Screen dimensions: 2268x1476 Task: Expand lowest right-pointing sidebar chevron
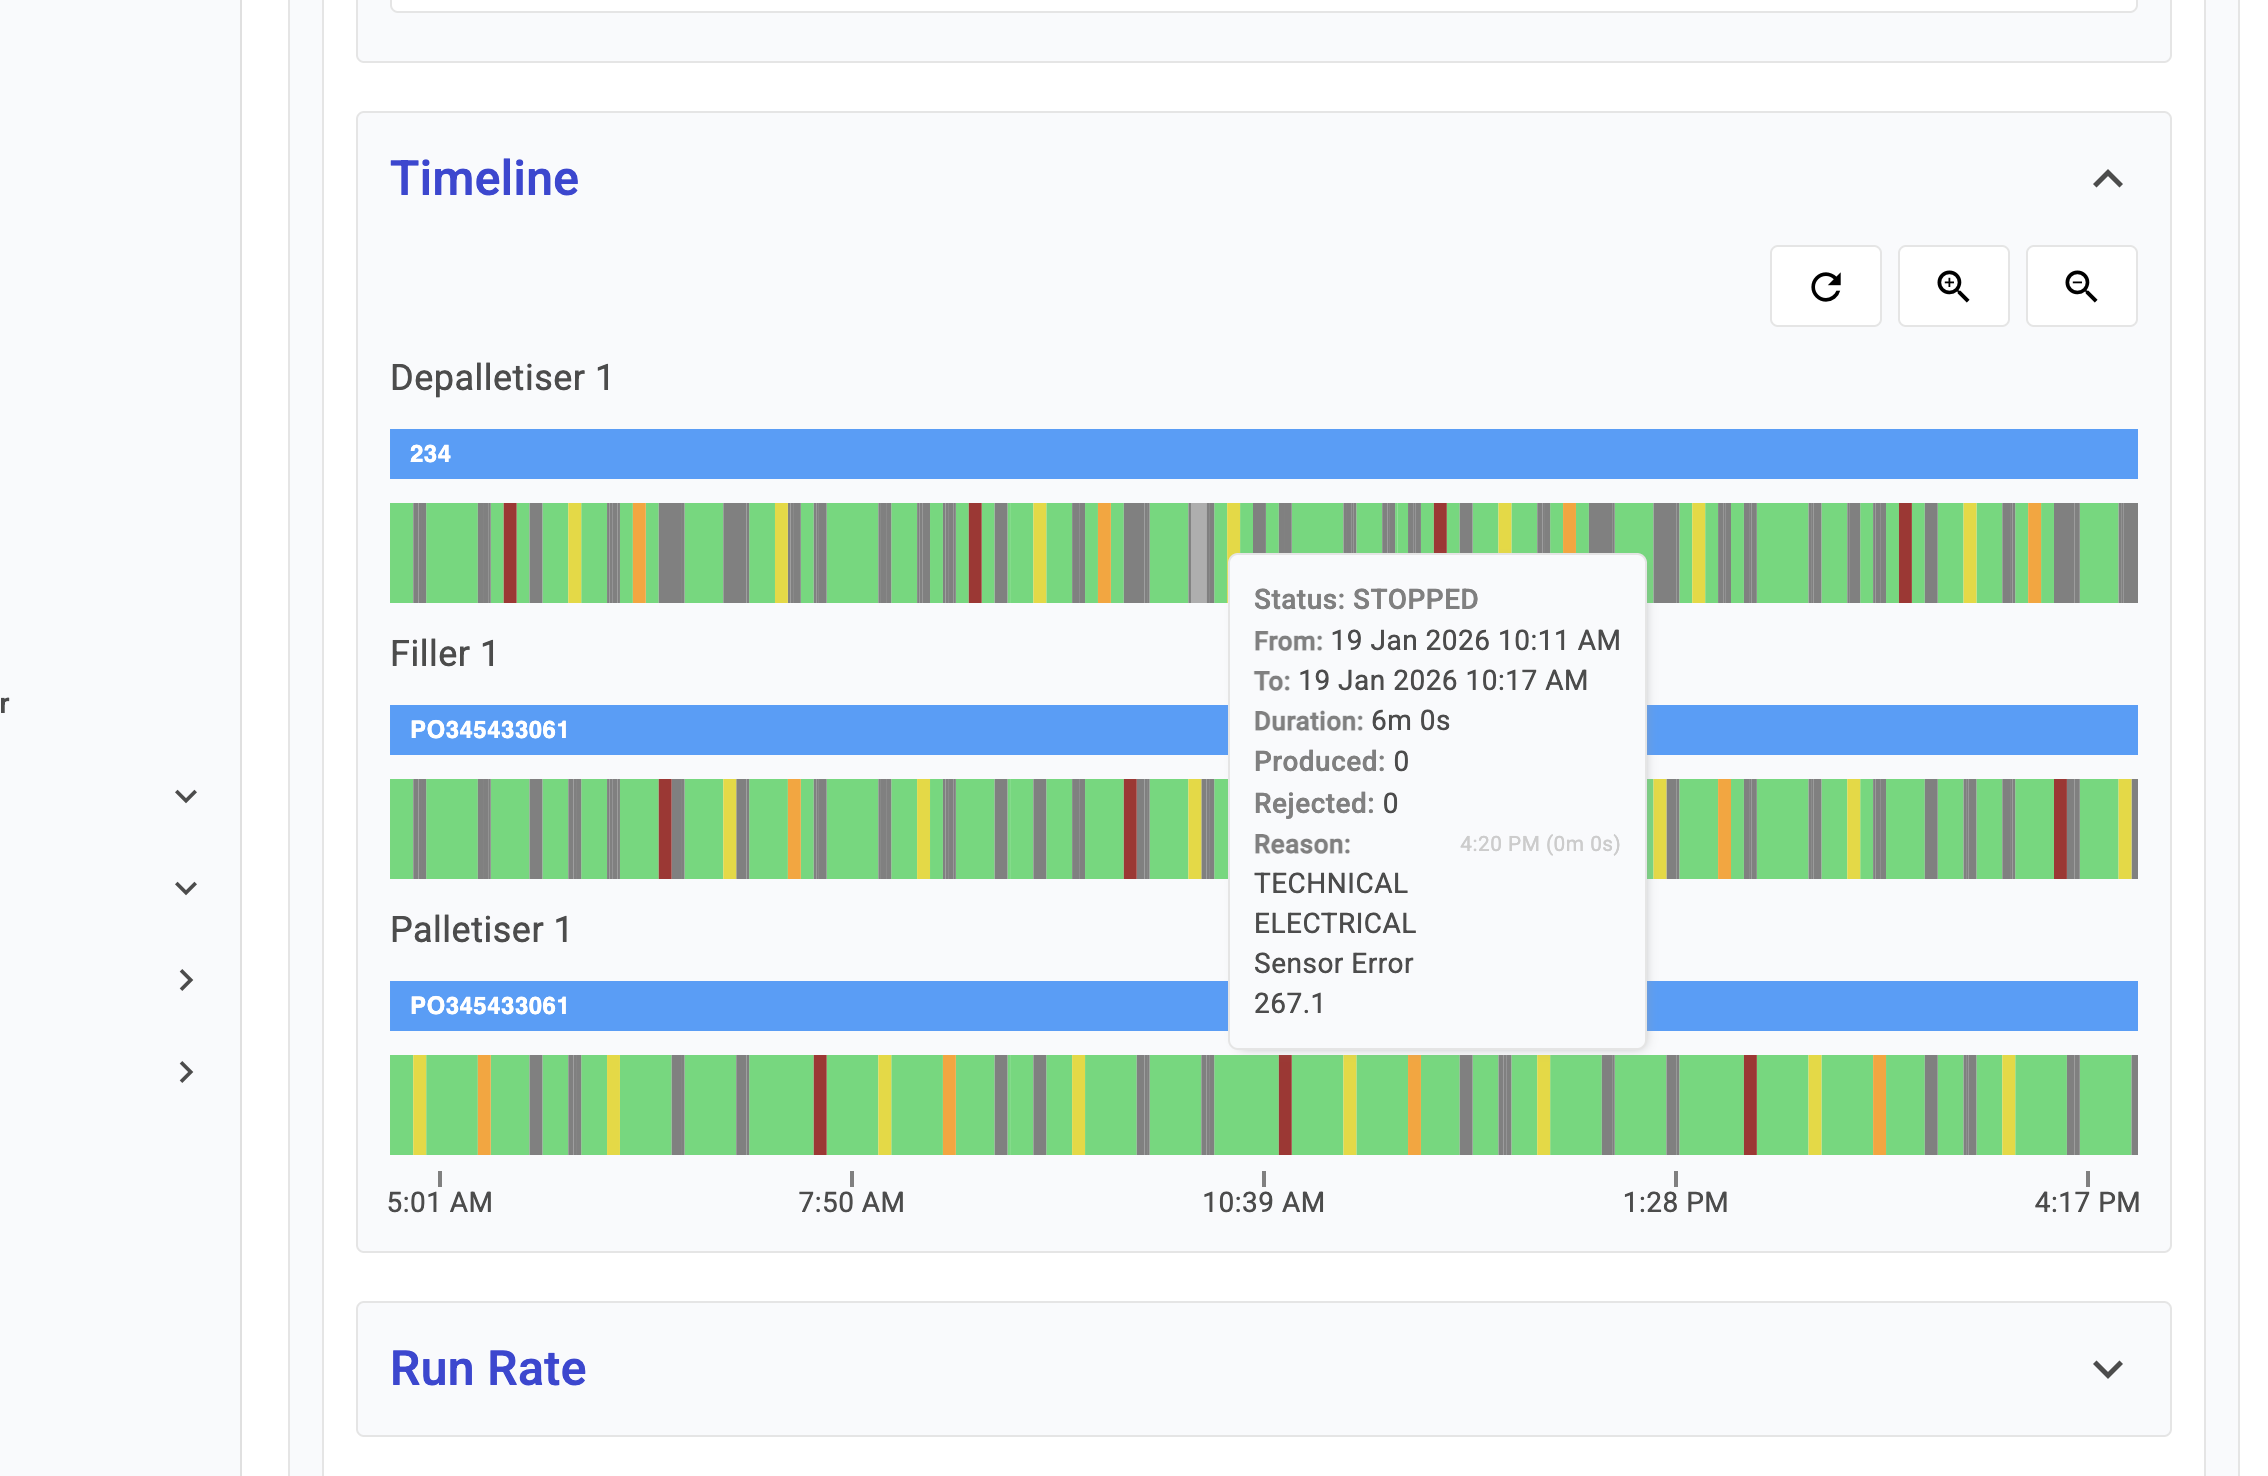pos(186,1072)
